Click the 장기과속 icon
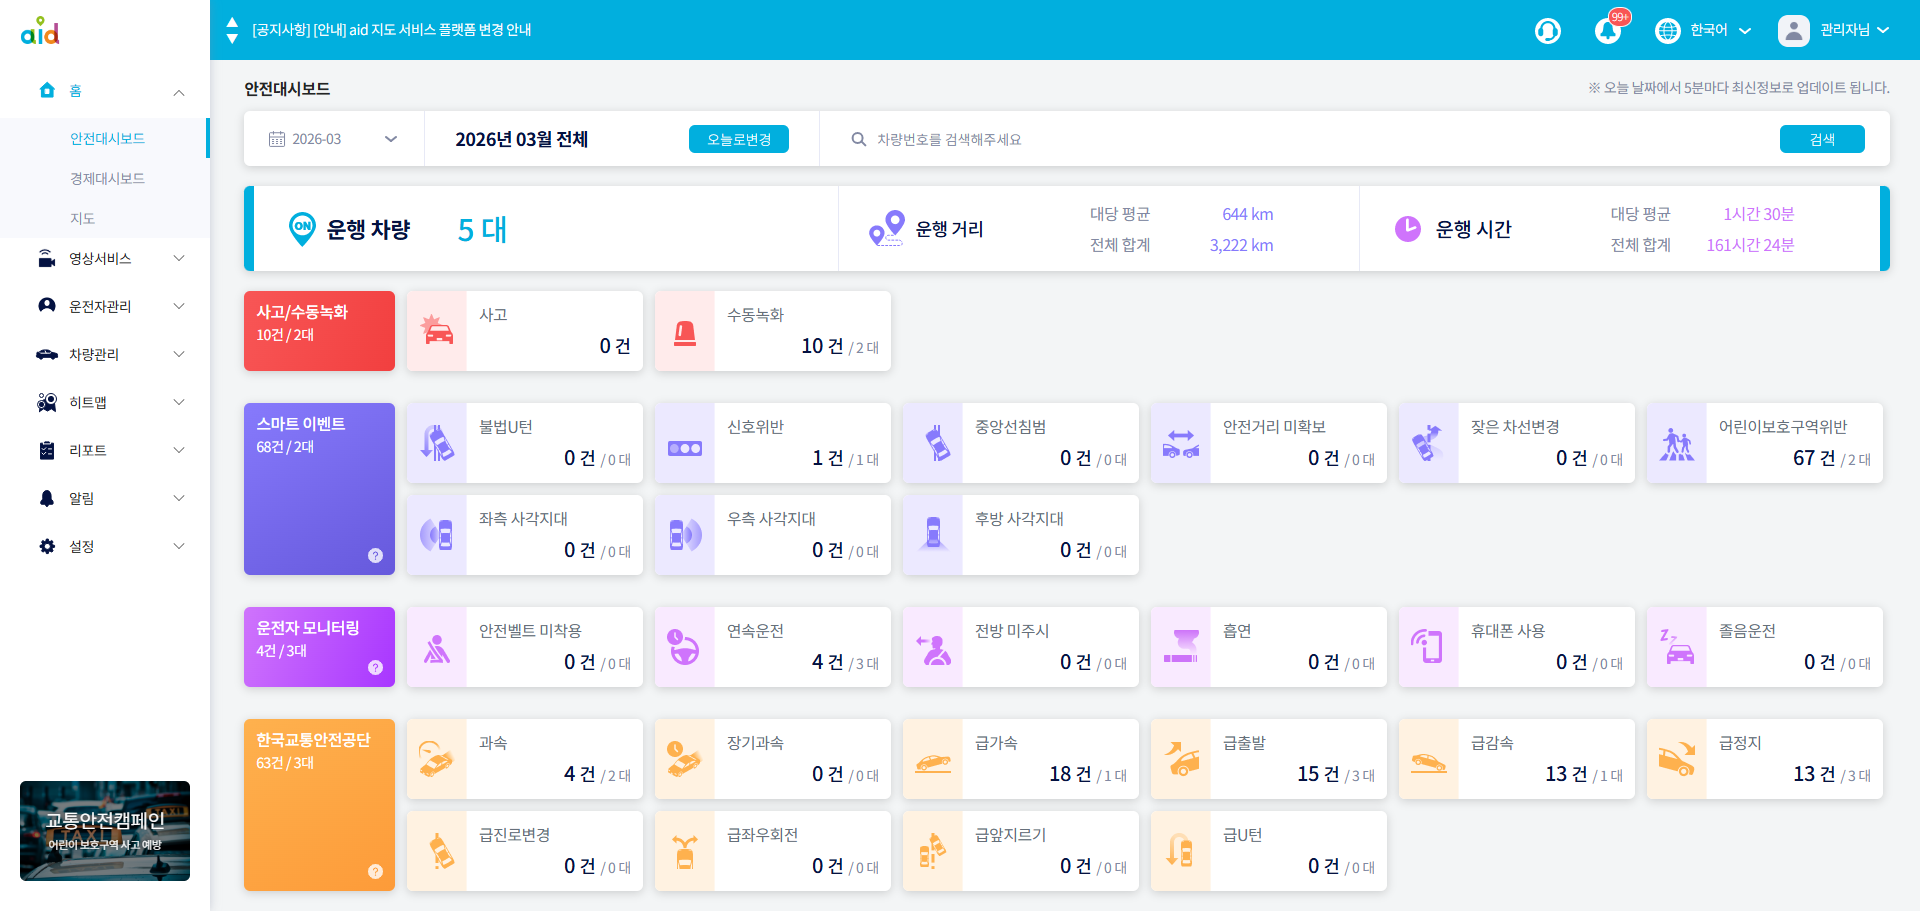1920x911 pixels. point(684,759)
